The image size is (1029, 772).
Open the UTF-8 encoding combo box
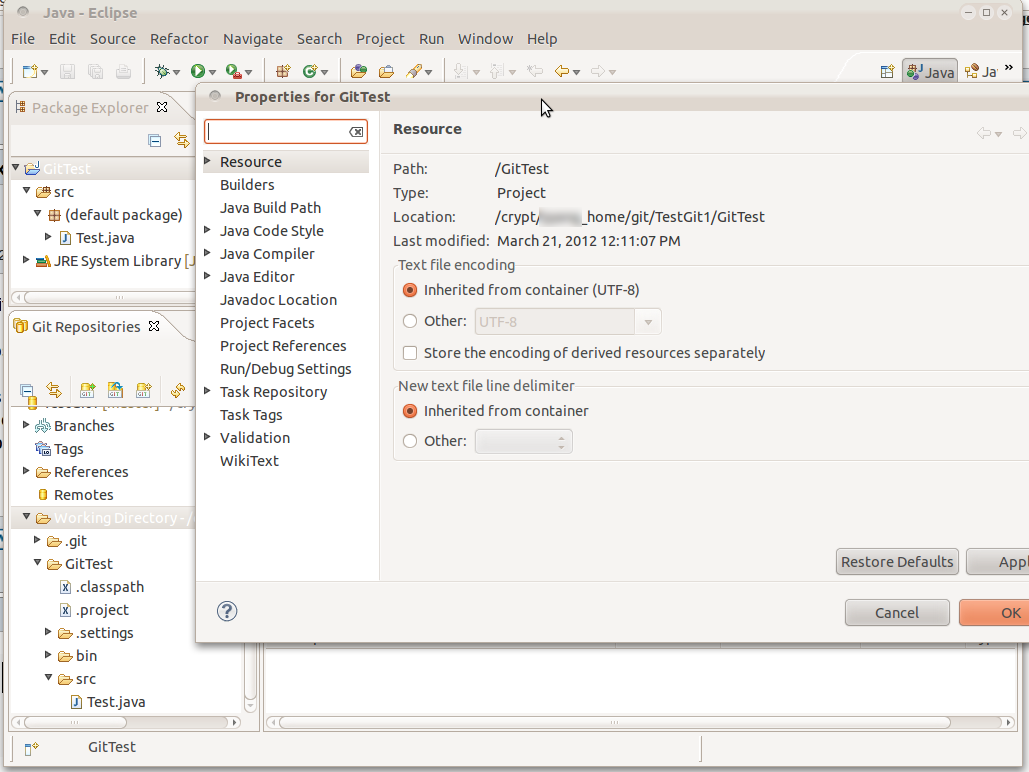[568, 322]
